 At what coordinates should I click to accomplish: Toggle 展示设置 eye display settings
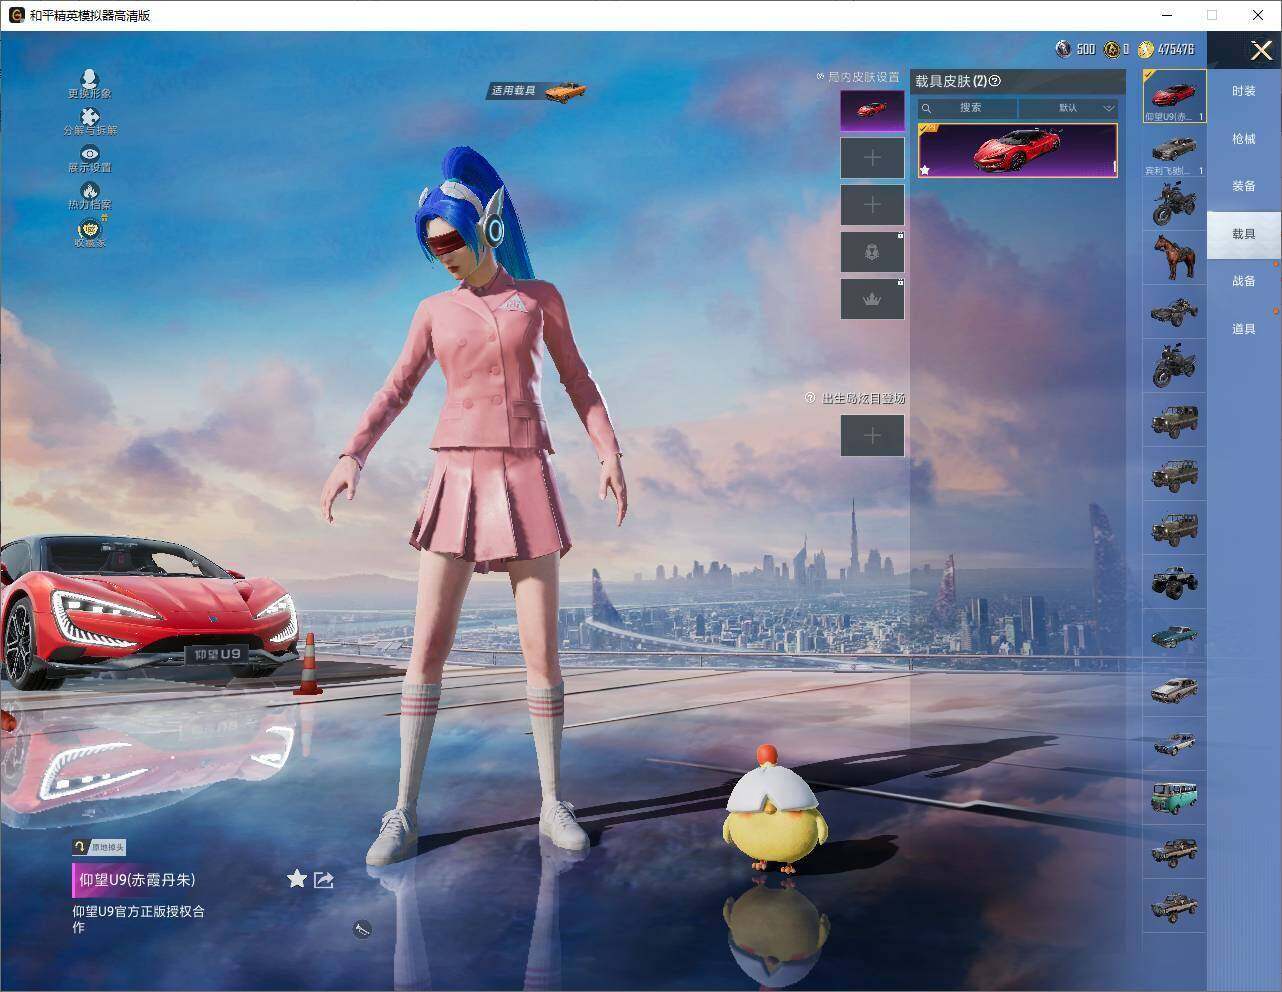[x=90, y=159]
